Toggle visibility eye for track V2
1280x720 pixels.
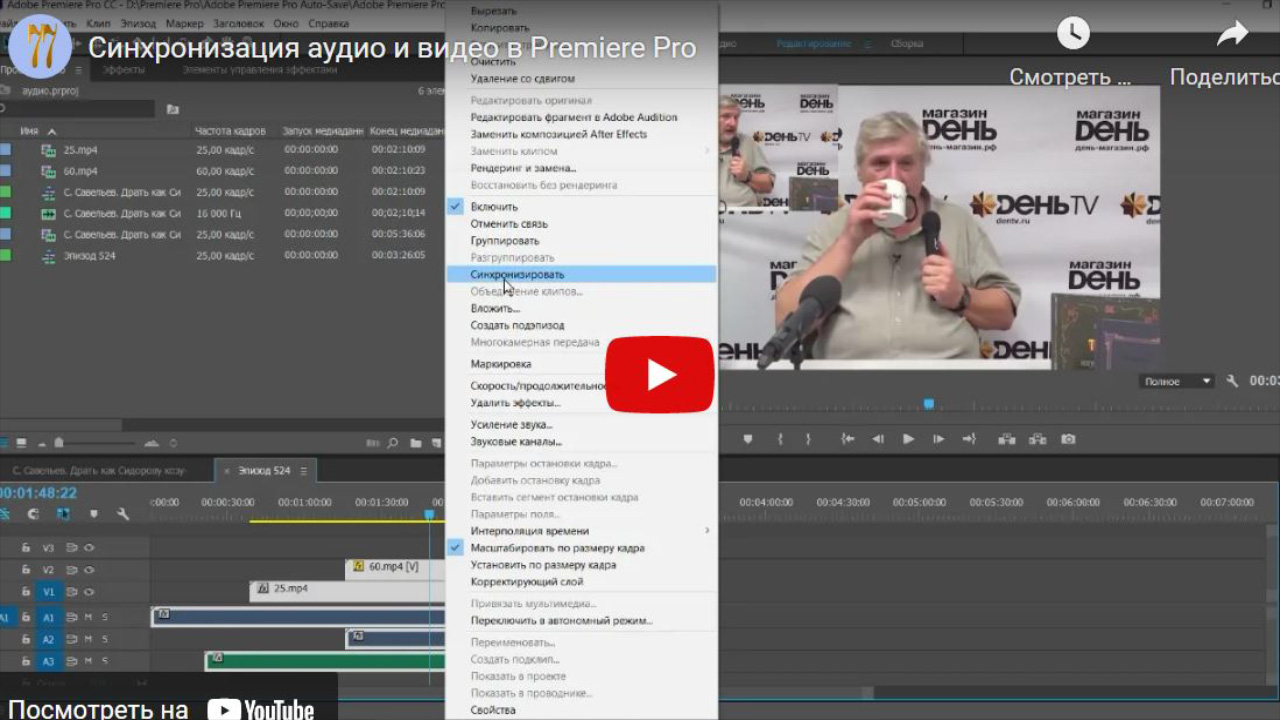click(89, 570)
